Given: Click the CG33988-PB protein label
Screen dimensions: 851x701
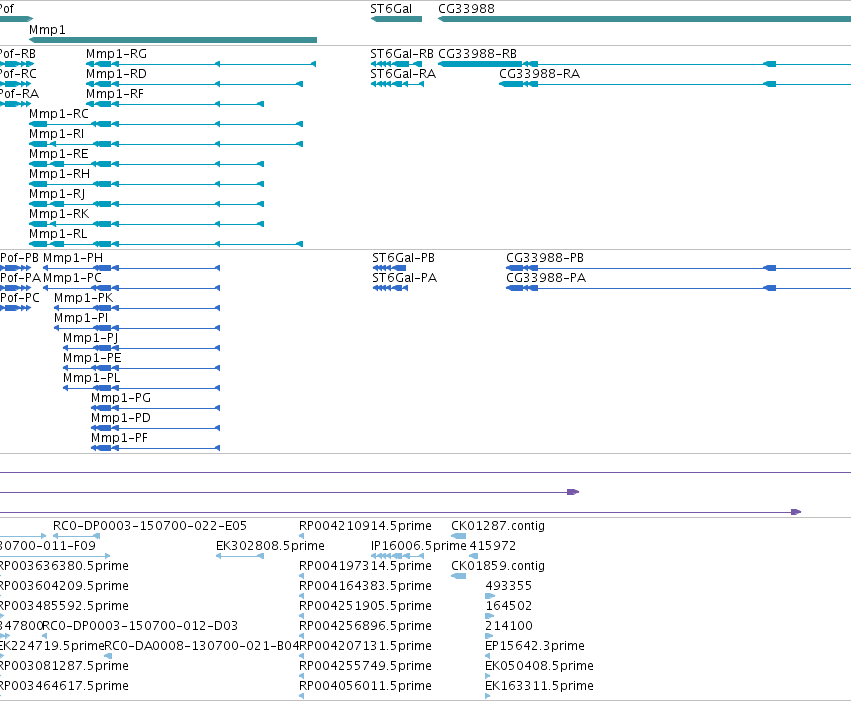Looking at the screenshot, I should coord(545,258).
